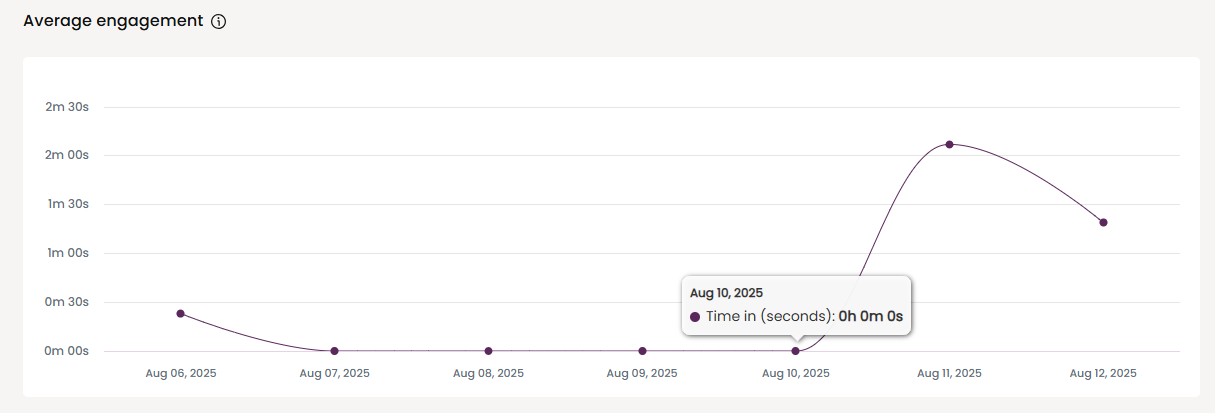Select the Aug 07, 2025 data point
The image size is (1215, 413).
[334, 351]
